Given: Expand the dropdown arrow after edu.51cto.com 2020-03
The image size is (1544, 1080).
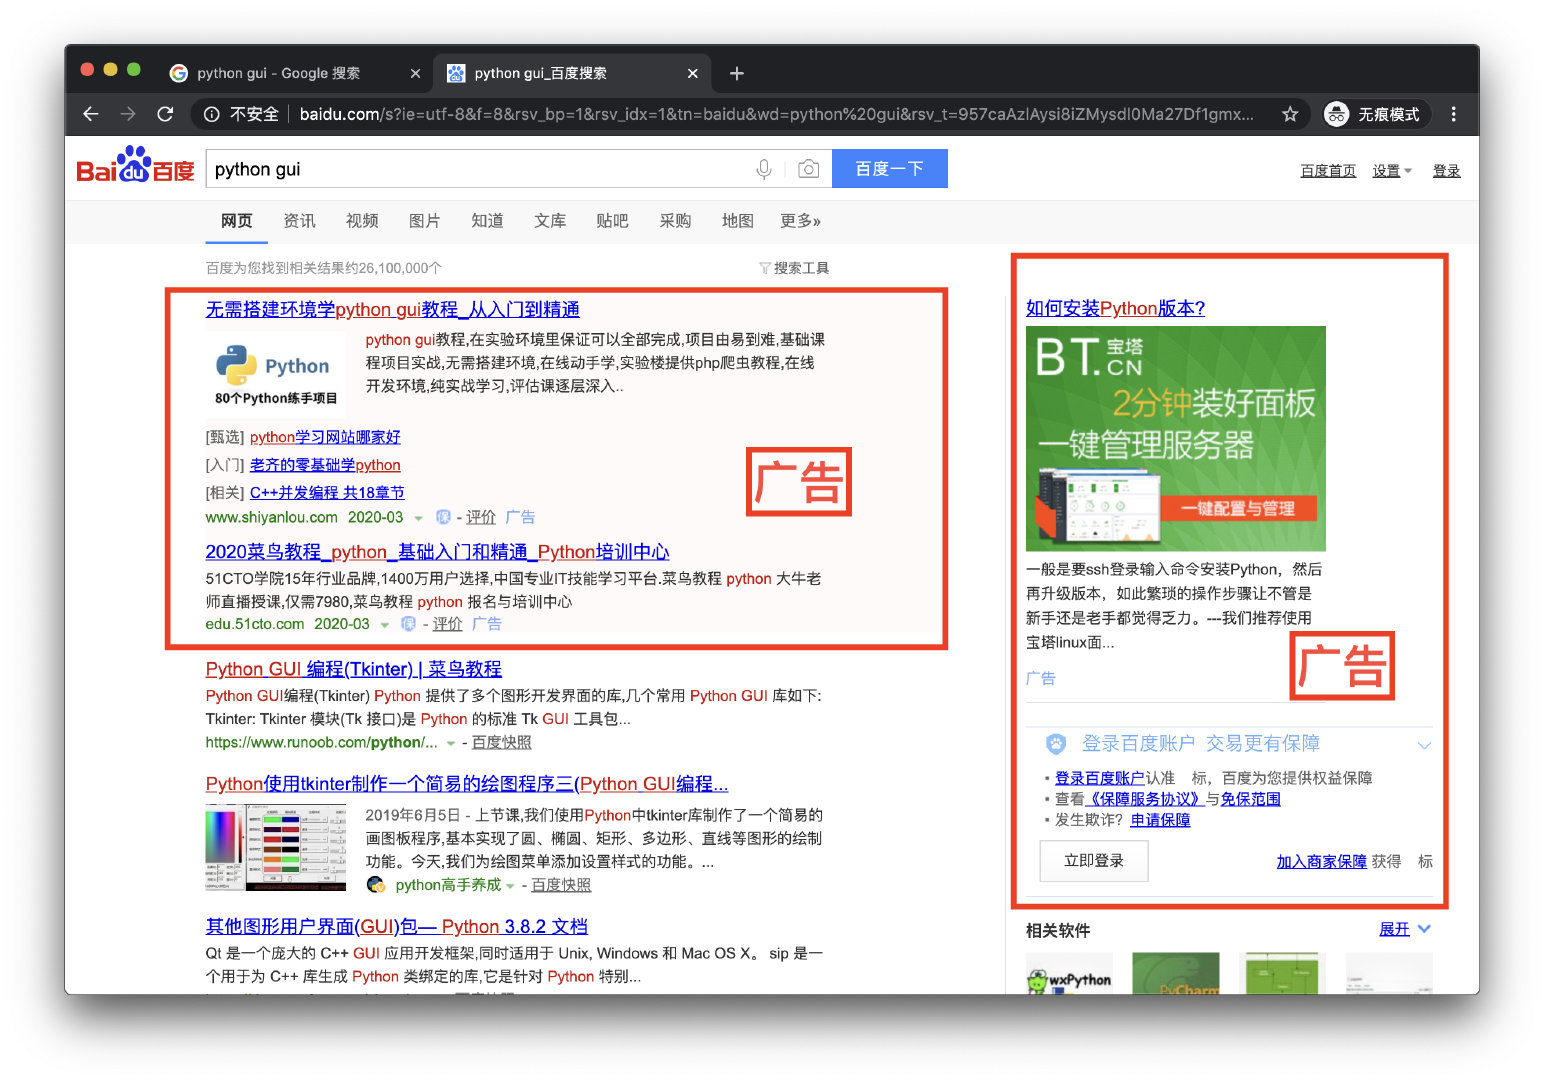Looking at the screenshot, I should click(x=384, y=625).
